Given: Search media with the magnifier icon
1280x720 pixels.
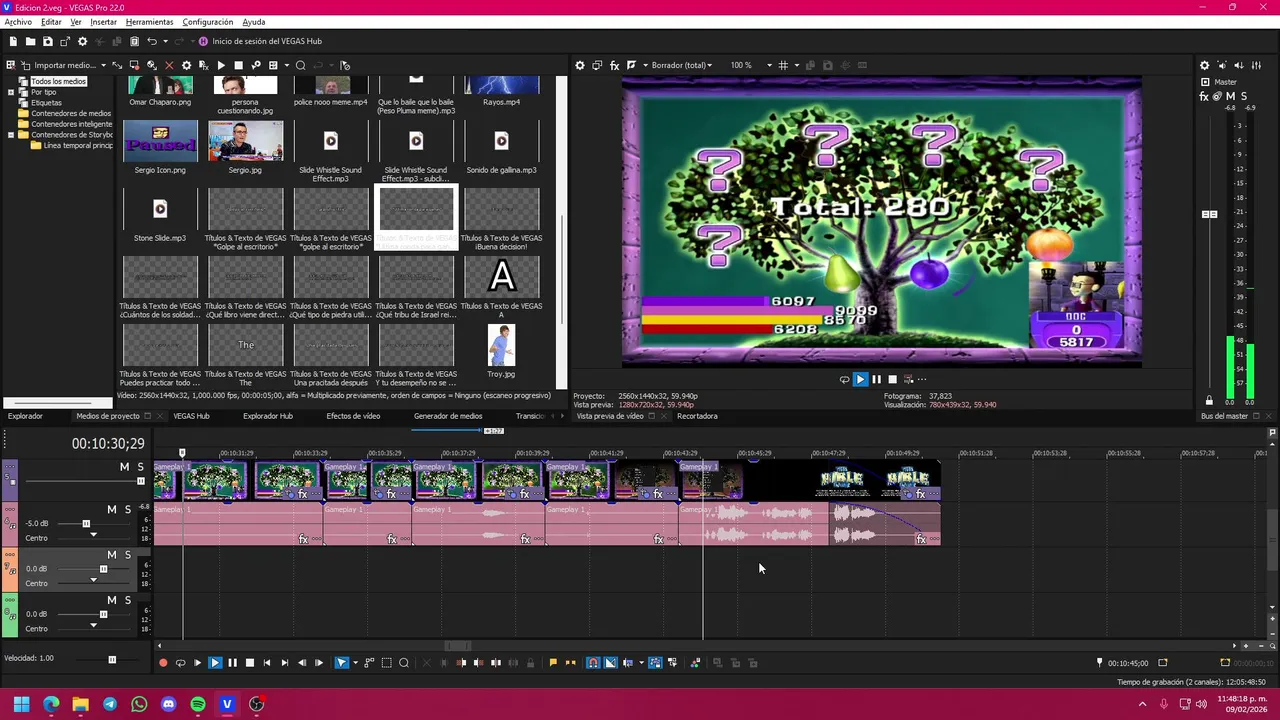Looking at the screenshot, I should 300,65.
